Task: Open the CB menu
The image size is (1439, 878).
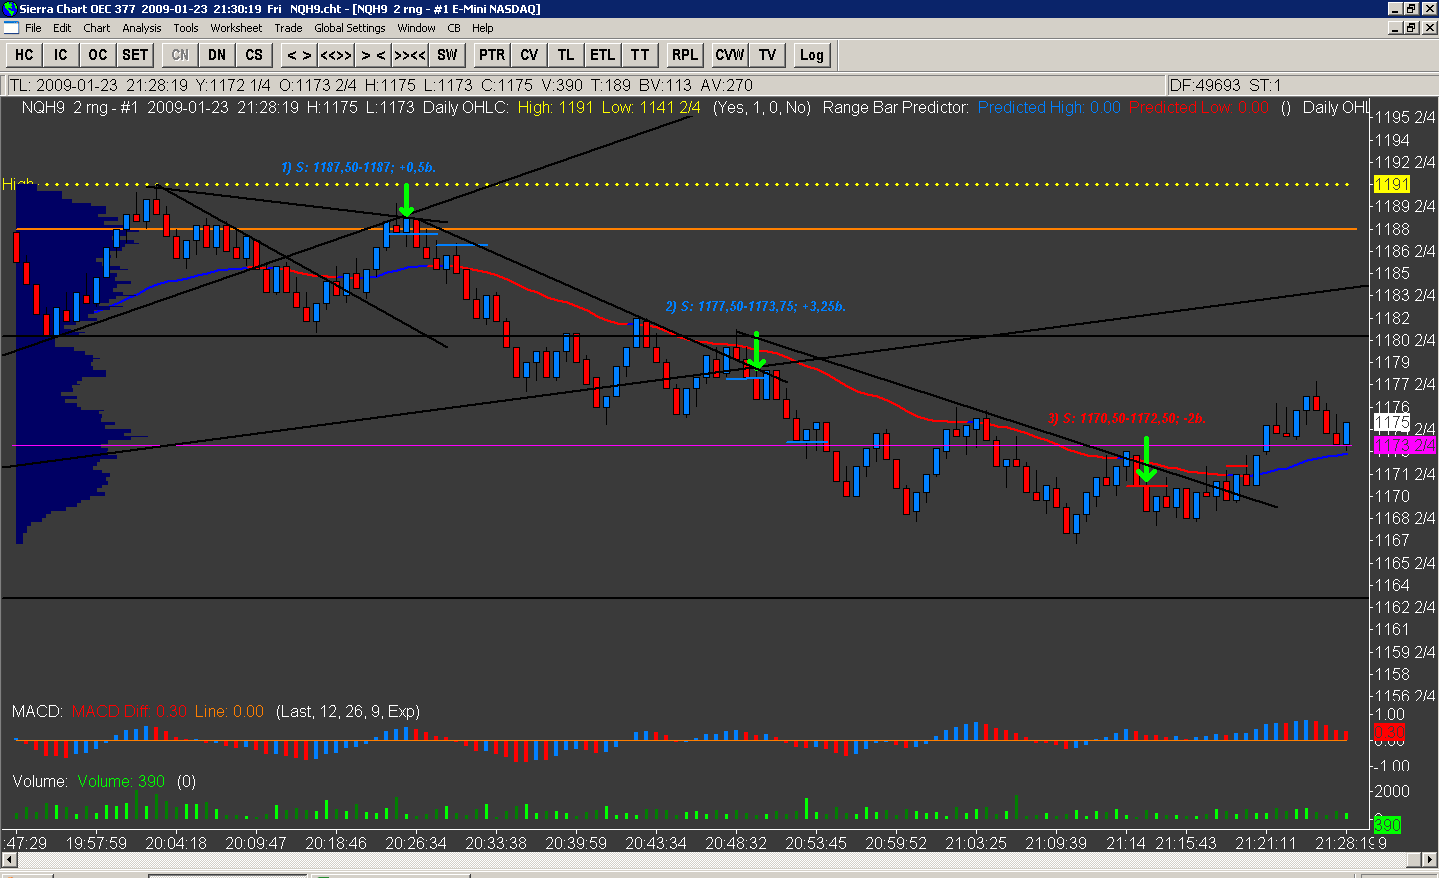Action: (454, 28)
